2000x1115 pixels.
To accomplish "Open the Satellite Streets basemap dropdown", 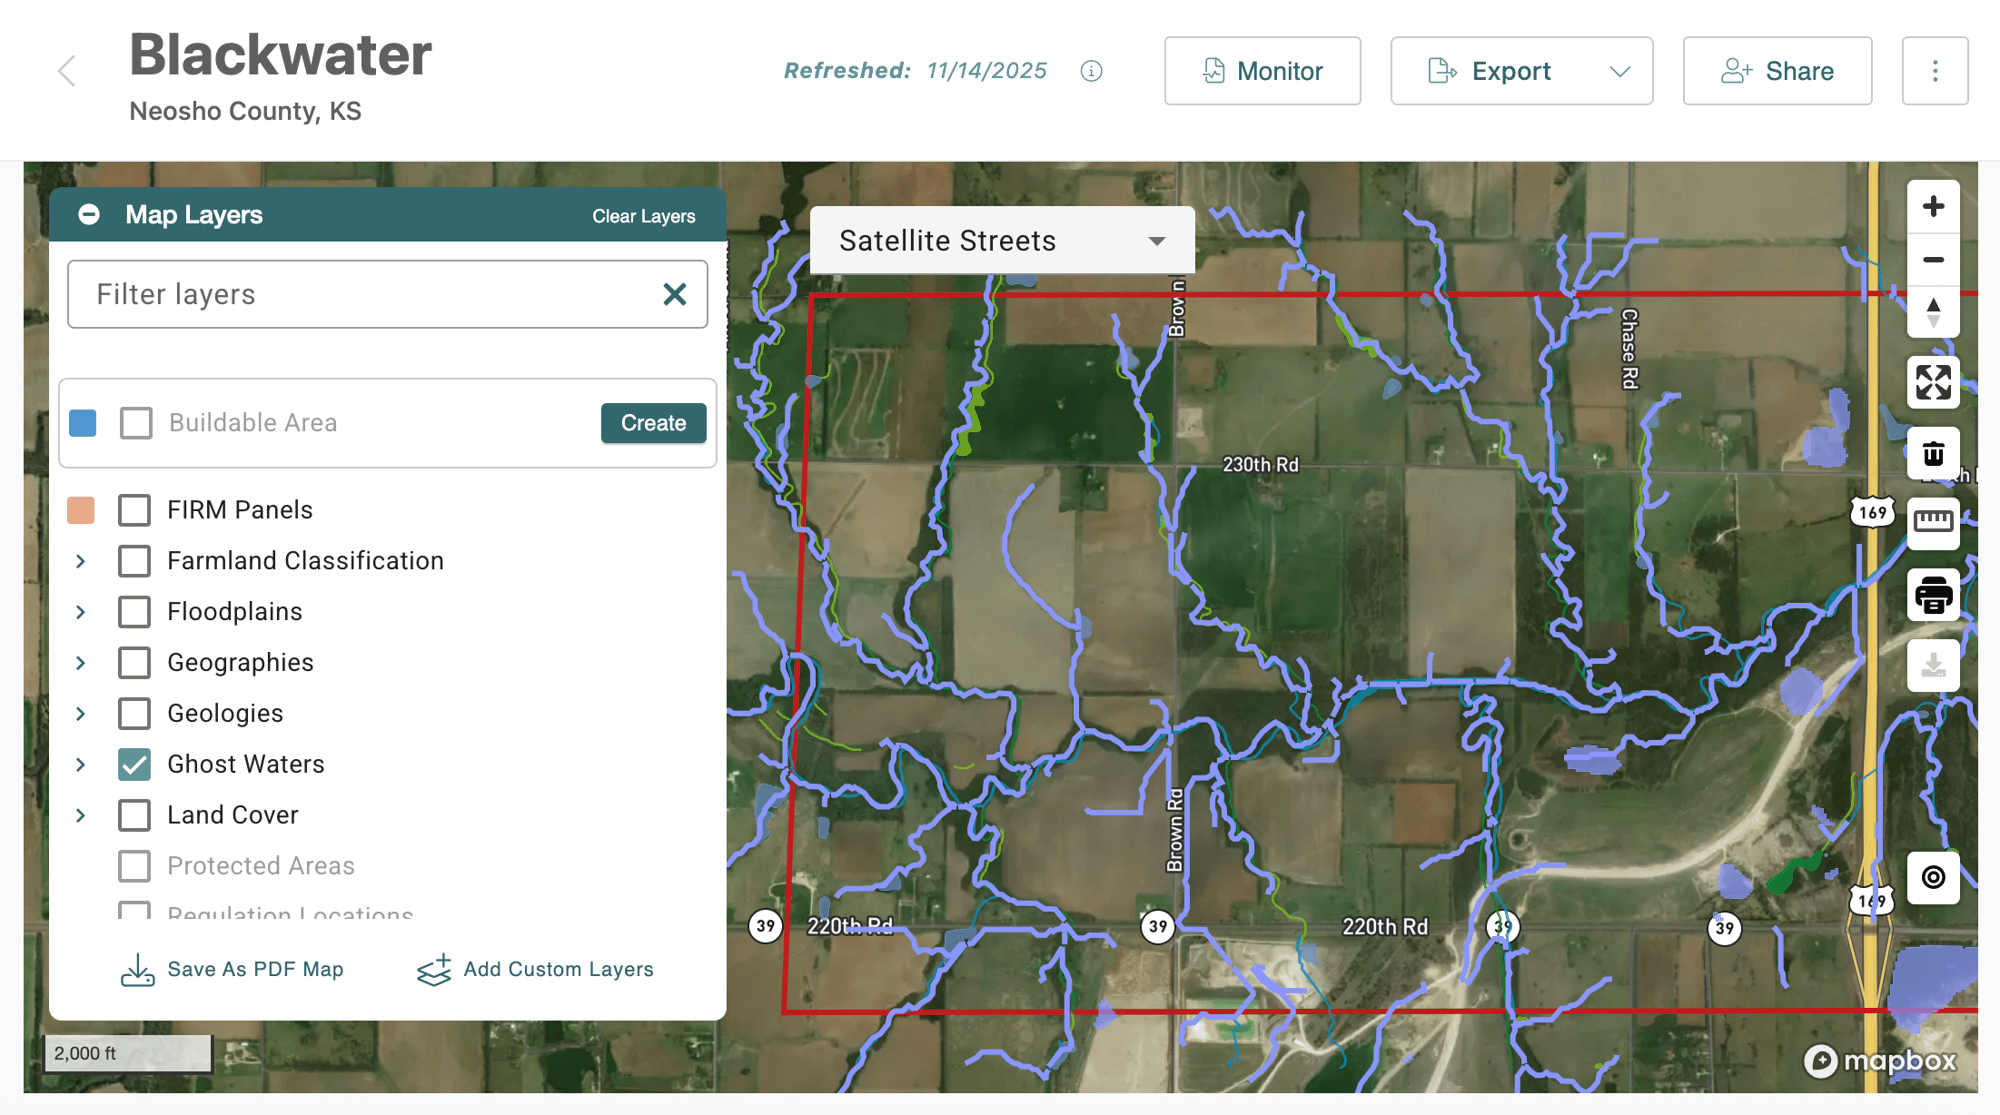I will tap(1001, 241).
